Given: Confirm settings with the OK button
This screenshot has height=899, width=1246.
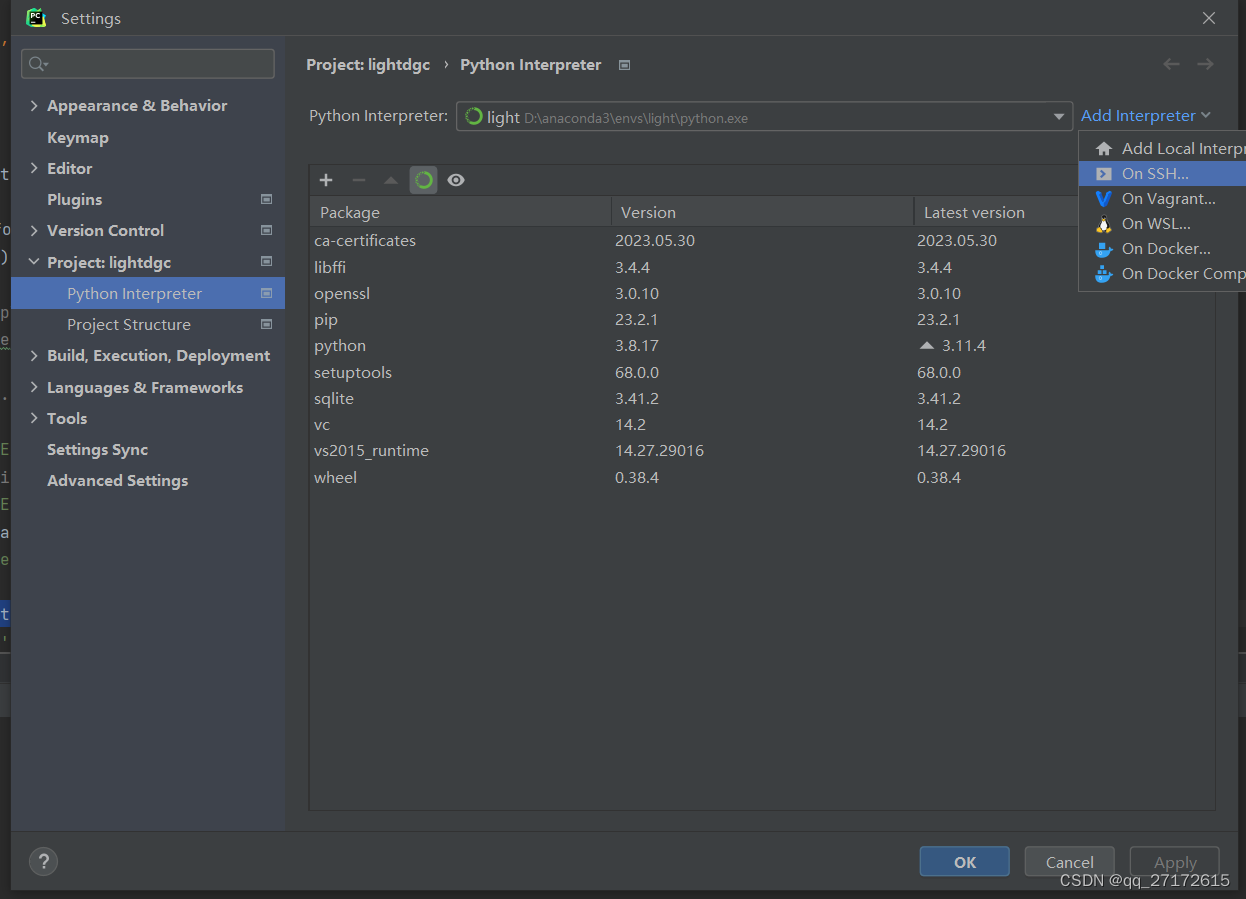Looking at the screenshot, I should (x=965, y=862).
